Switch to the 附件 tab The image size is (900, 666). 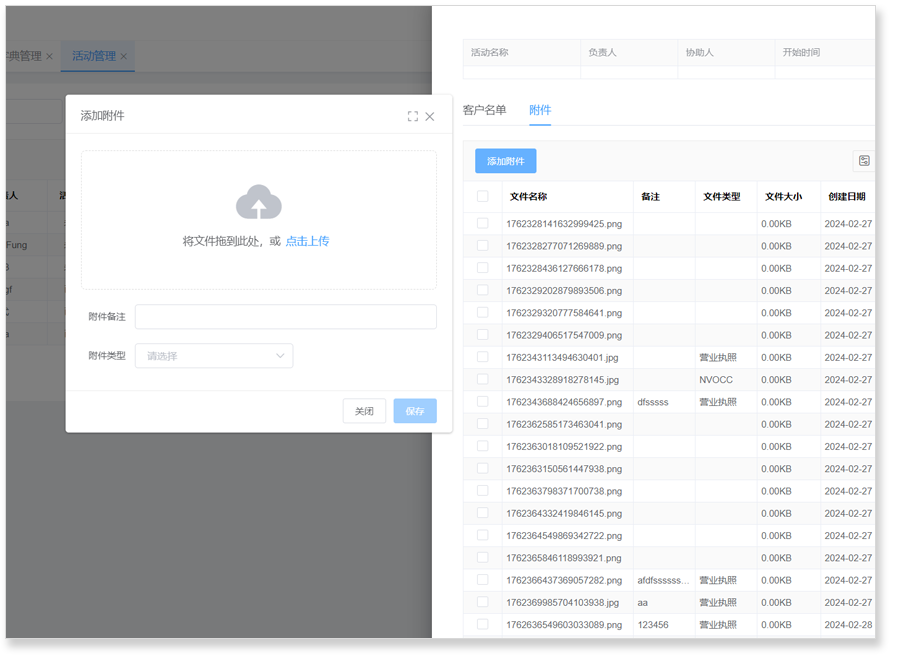(540, 110)
